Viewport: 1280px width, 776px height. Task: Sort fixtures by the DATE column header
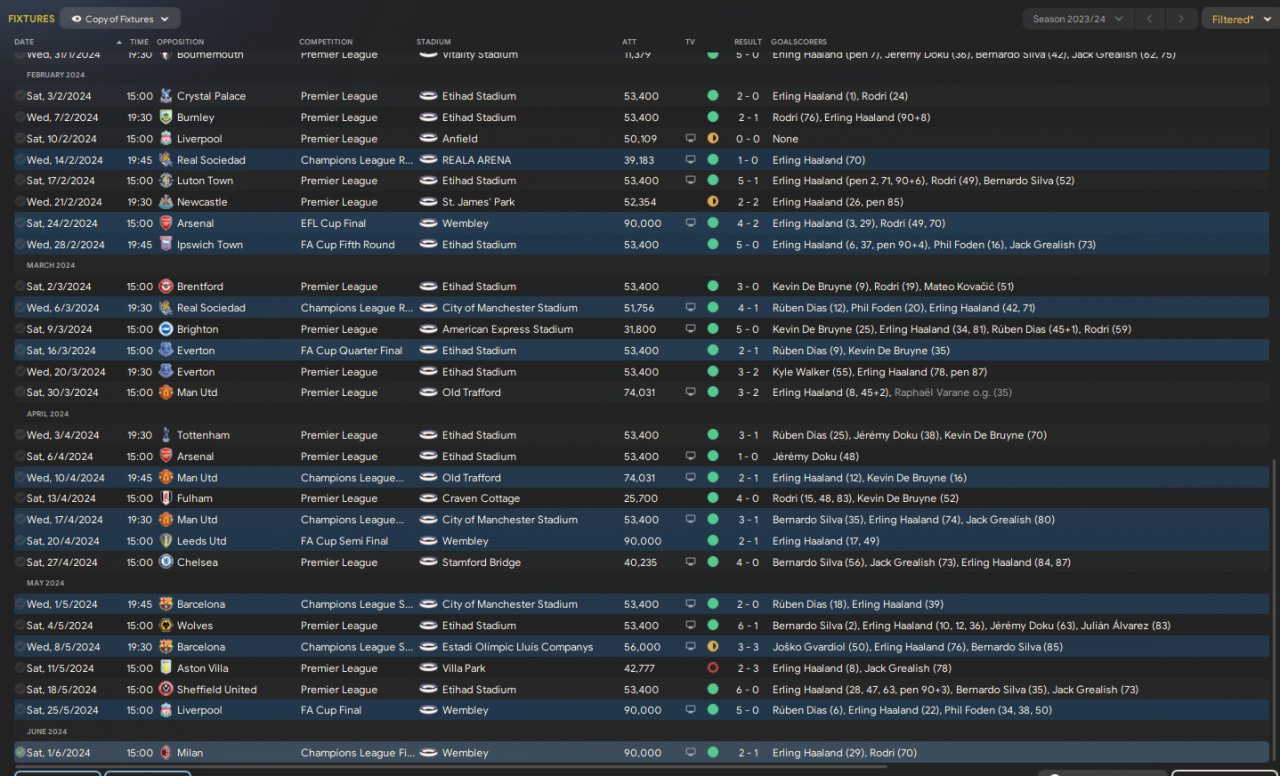point(24,42)
